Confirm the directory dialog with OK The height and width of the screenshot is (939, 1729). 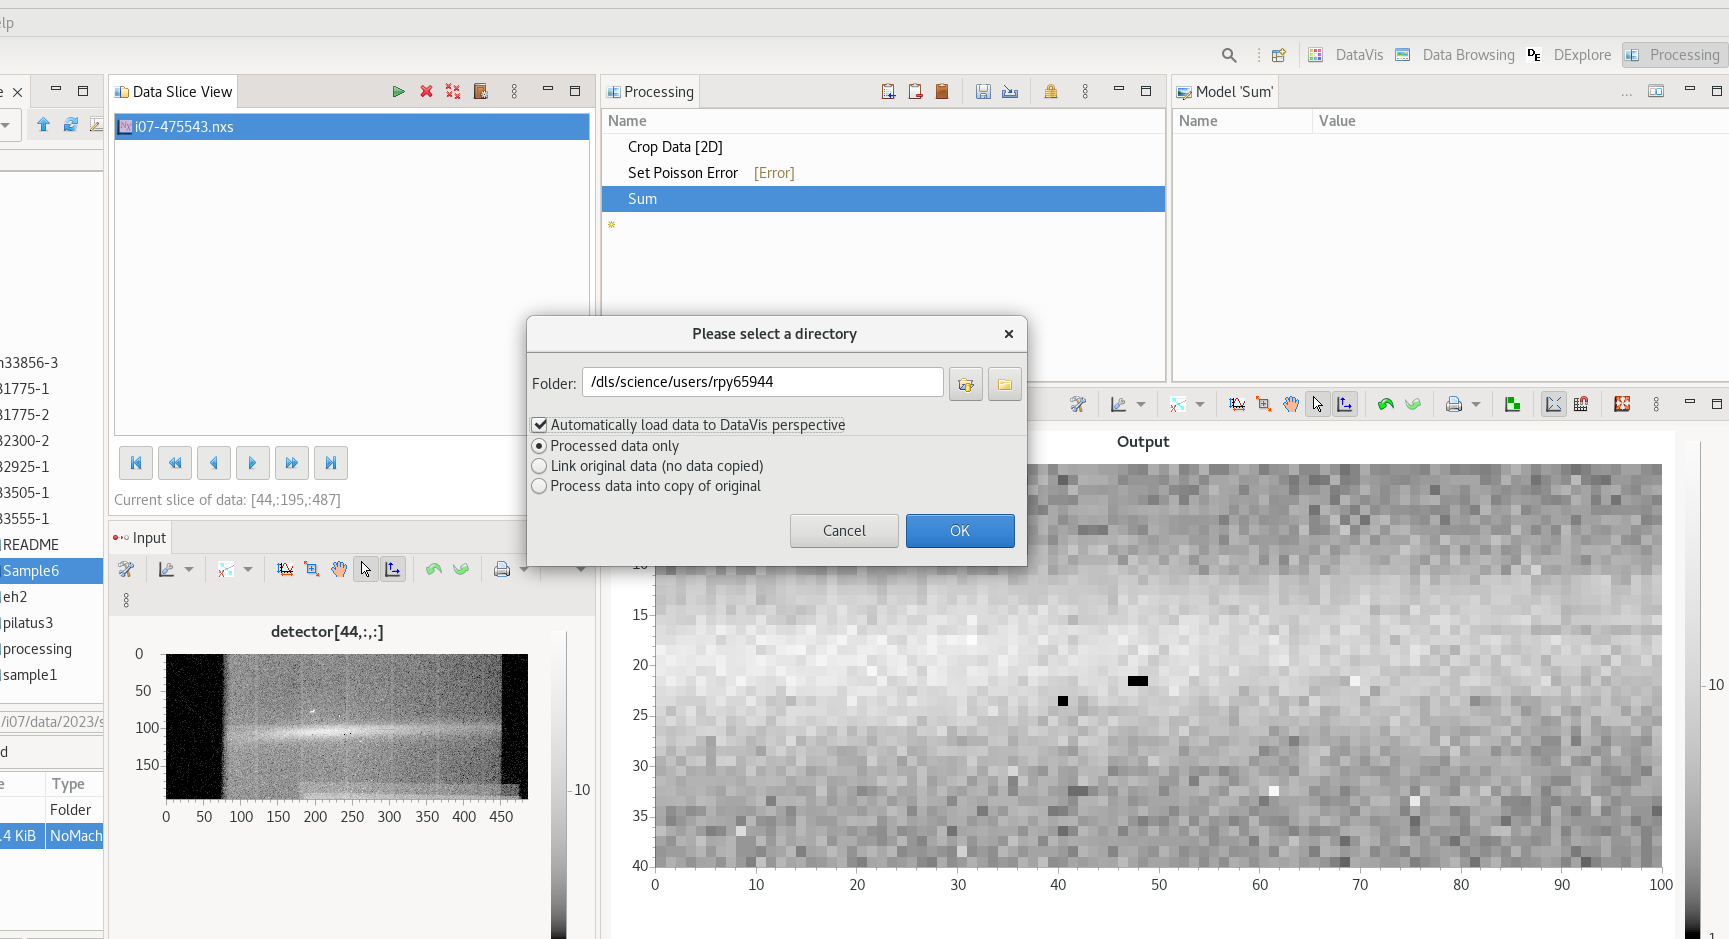pyautogui.click(x=960, y=531)
